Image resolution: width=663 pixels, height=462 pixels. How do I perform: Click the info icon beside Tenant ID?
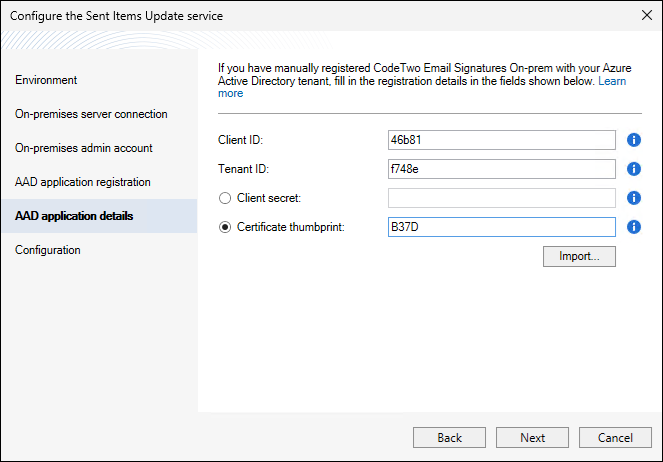point(633,169)
